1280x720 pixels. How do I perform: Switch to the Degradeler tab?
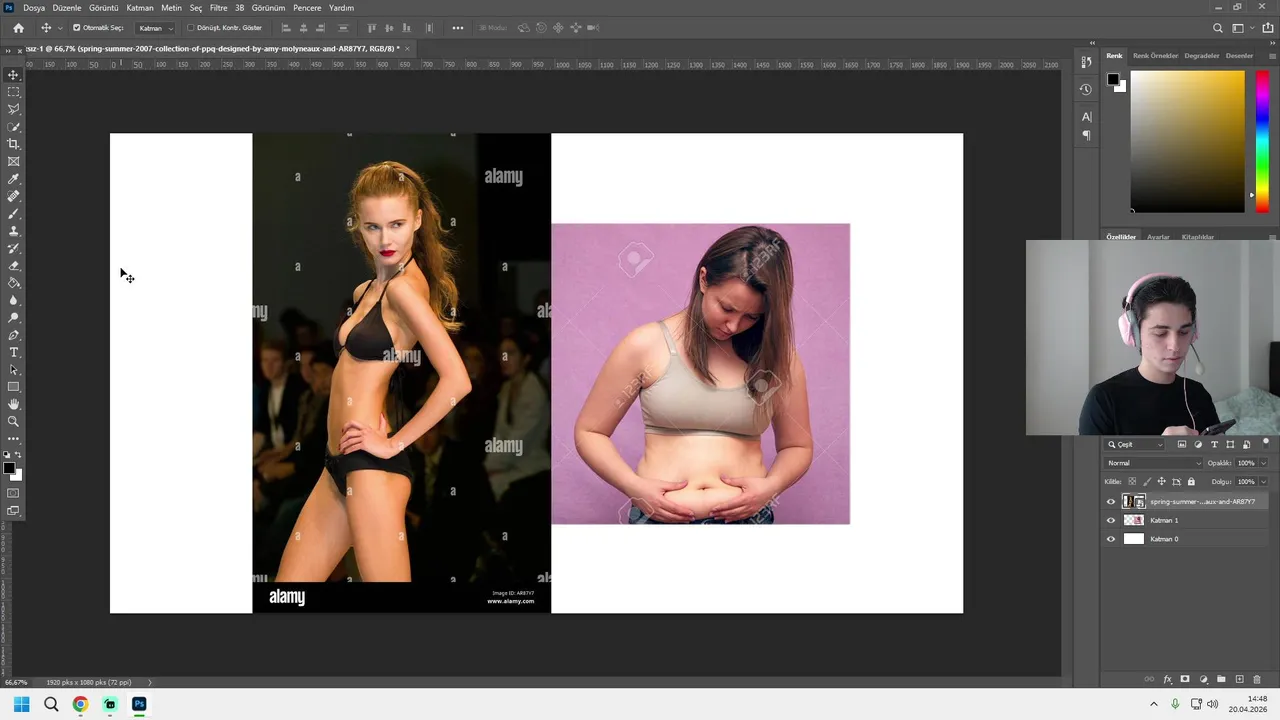coord(1202,56)
